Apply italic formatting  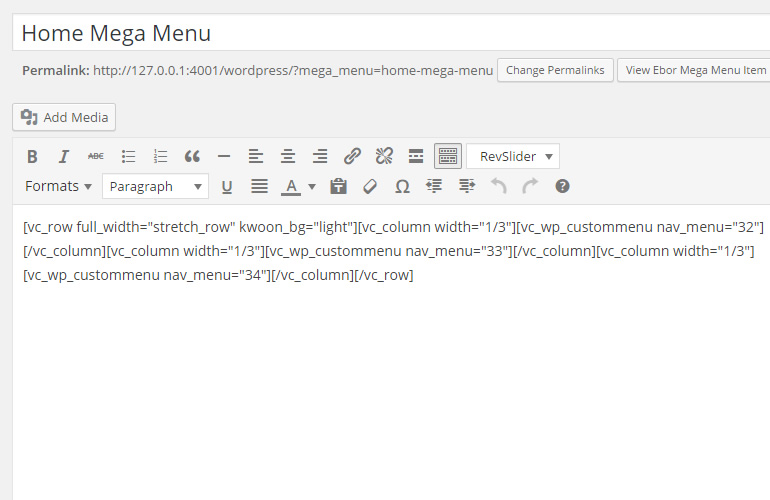tap(64, 157)
